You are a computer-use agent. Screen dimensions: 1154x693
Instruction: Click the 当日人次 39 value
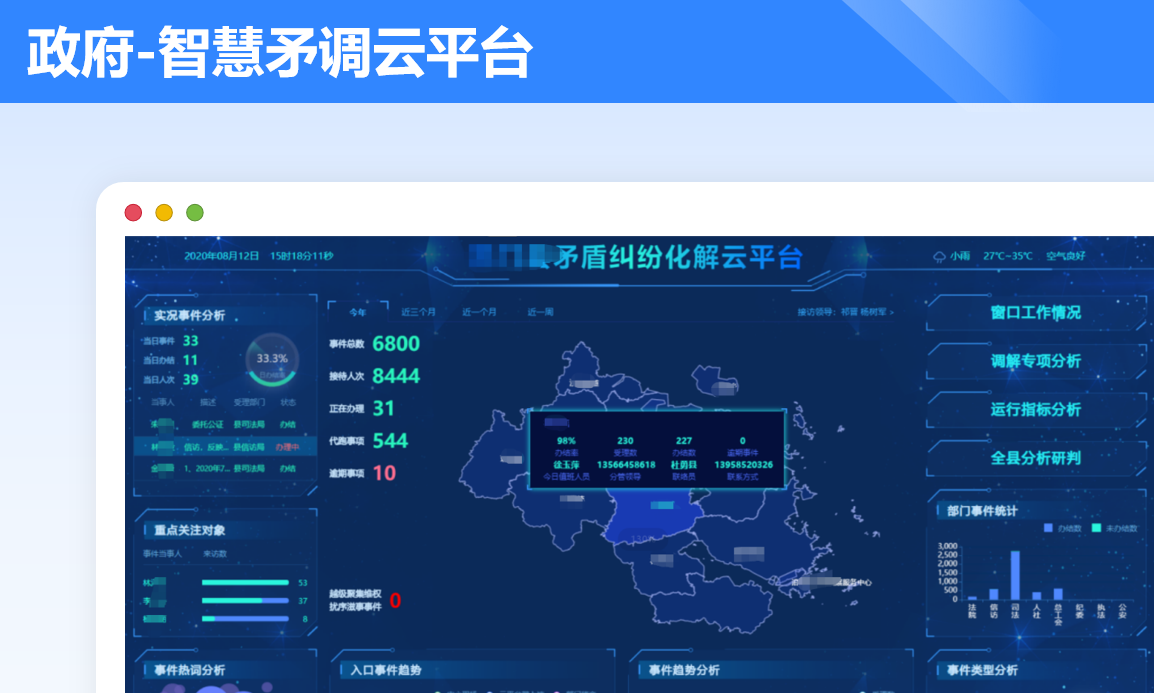(191, 380)
